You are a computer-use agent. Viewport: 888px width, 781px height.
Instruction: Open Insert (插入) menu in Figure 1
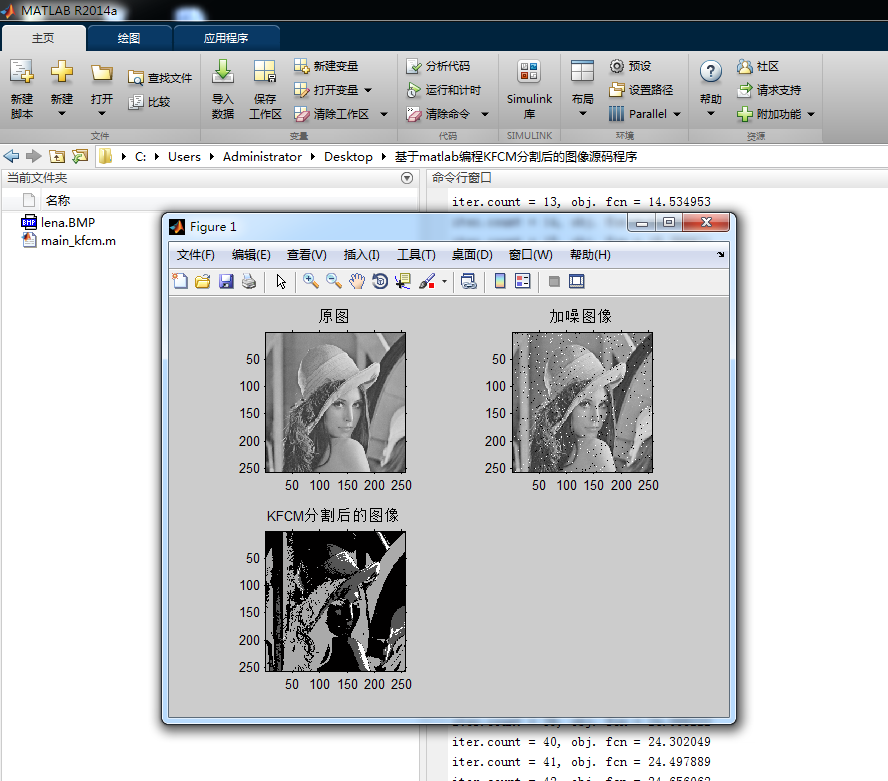(362, 255)
